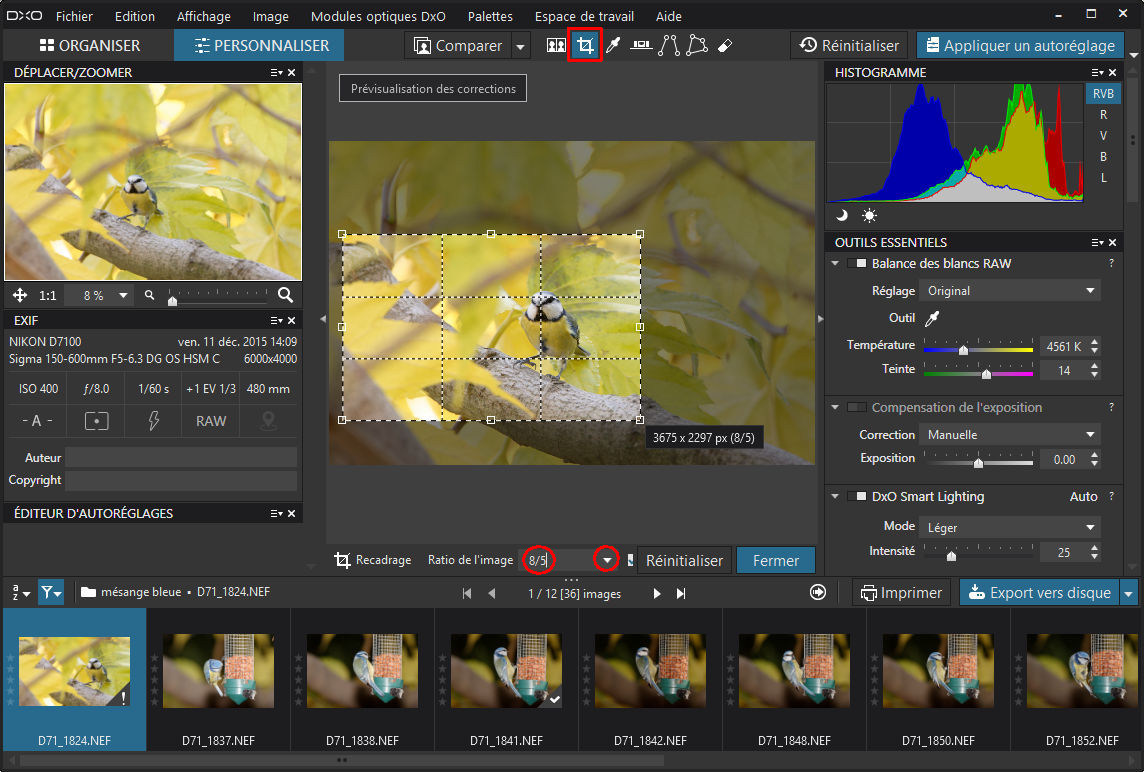
Task: Click the Comparer button
Action: (x=458, y=46)
